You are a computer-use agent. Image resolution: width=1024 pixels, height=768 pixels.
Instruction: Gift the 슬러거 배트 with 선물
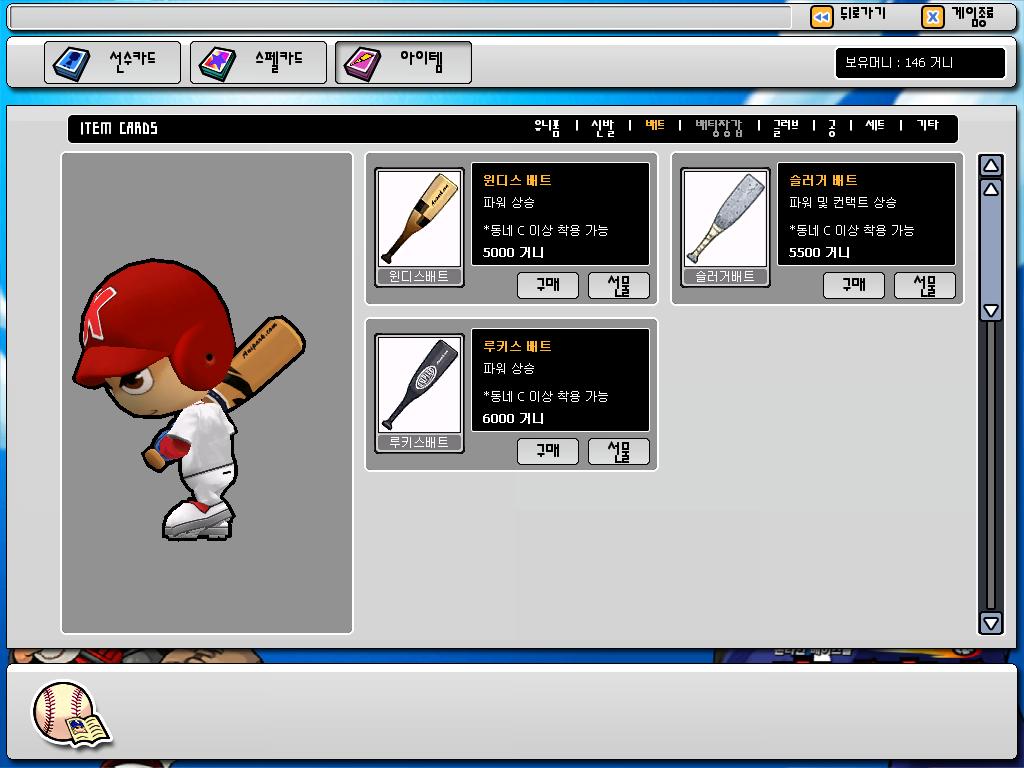(x=925, y=285)
